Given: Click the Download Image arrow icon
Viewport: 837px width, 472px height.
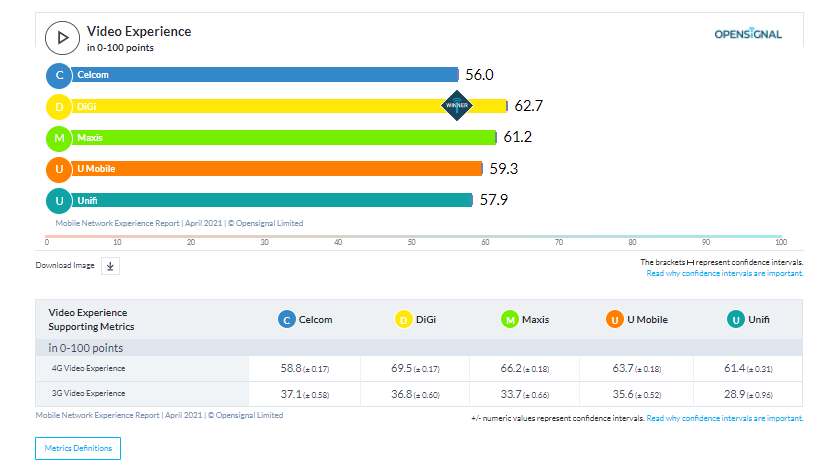Looking at the screenshot, I should pyautogui.click(x=111, y=265).
